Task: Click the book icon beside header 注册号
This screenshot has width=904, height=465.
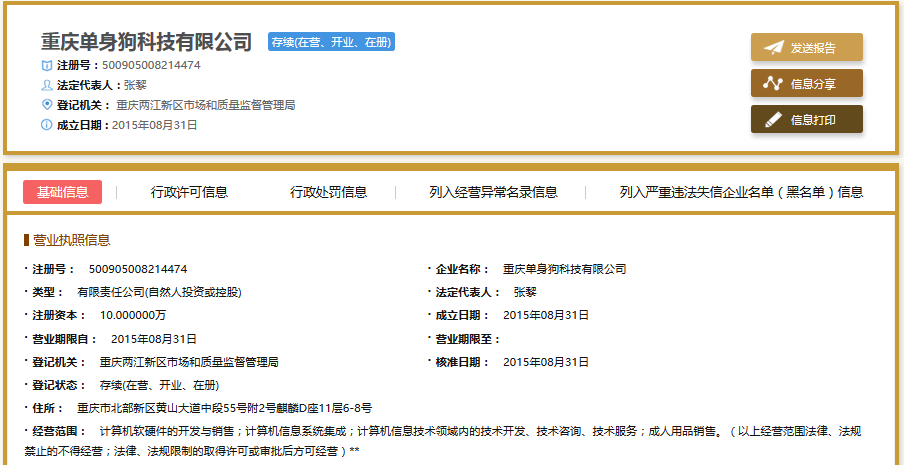Action: tap(46, 65)
